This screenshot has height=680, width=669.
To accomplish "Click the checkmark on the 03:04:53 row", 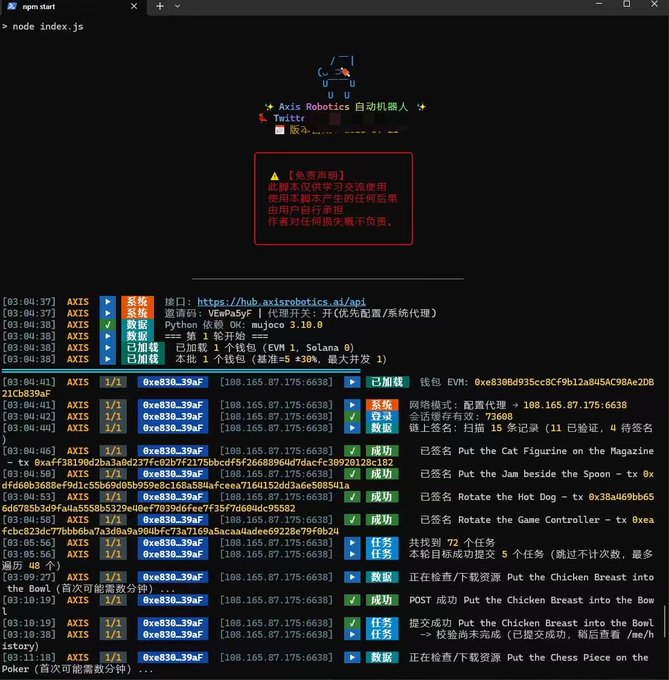I will coord(352,497).
